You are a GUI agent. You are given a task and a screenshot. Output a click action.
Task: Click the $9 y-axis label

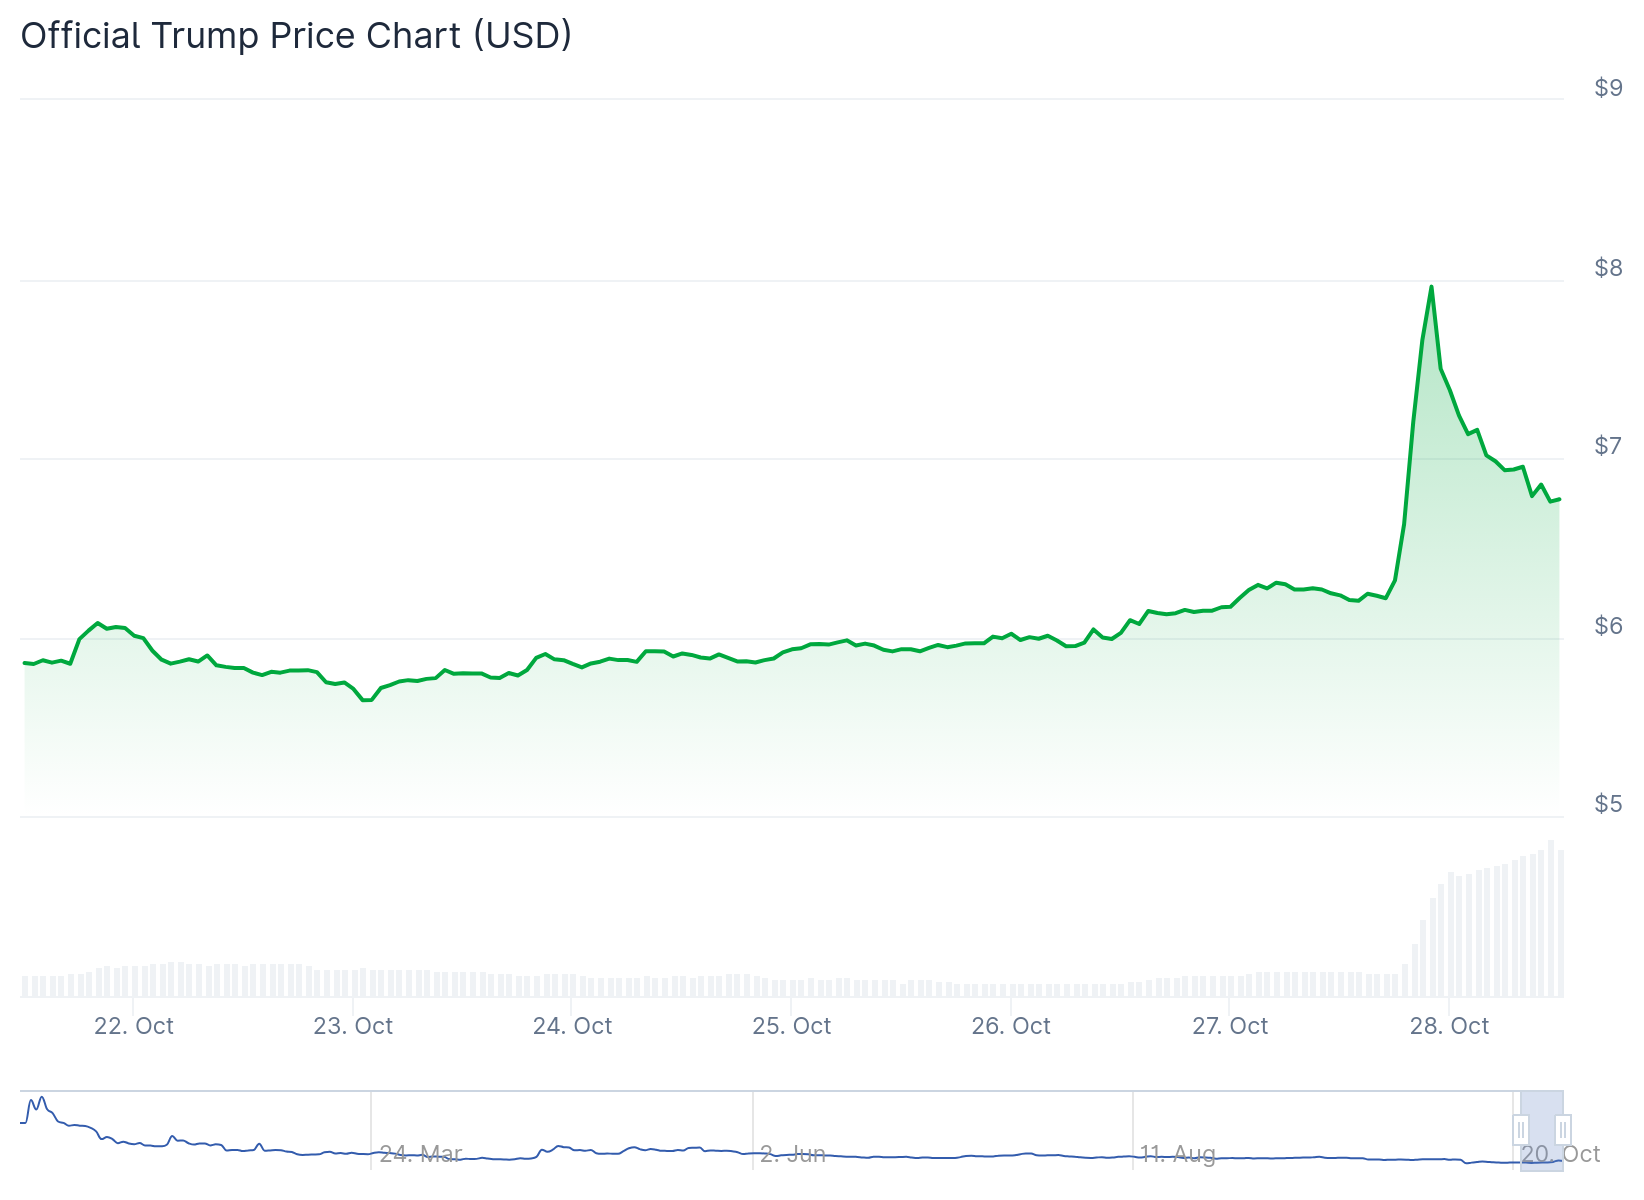[1608, 88]
